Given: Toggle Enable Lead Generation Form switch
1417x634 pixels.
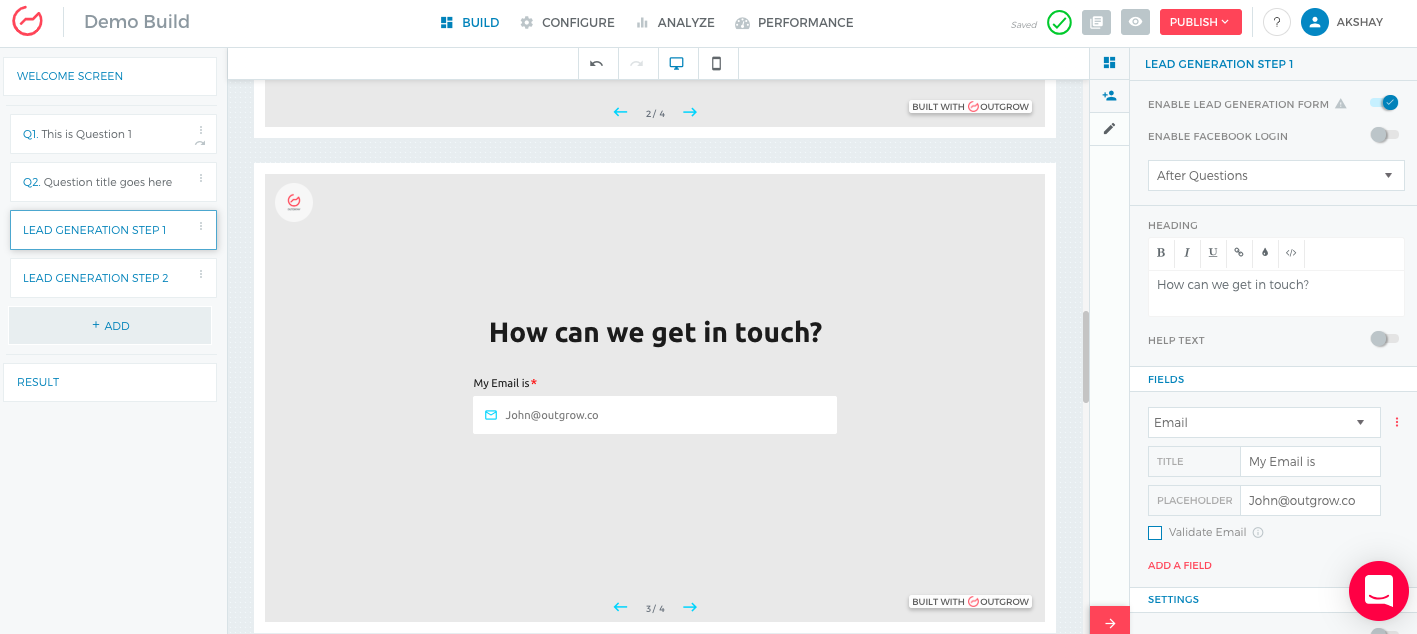Looking at the screenshot, I should (1384, 103).
